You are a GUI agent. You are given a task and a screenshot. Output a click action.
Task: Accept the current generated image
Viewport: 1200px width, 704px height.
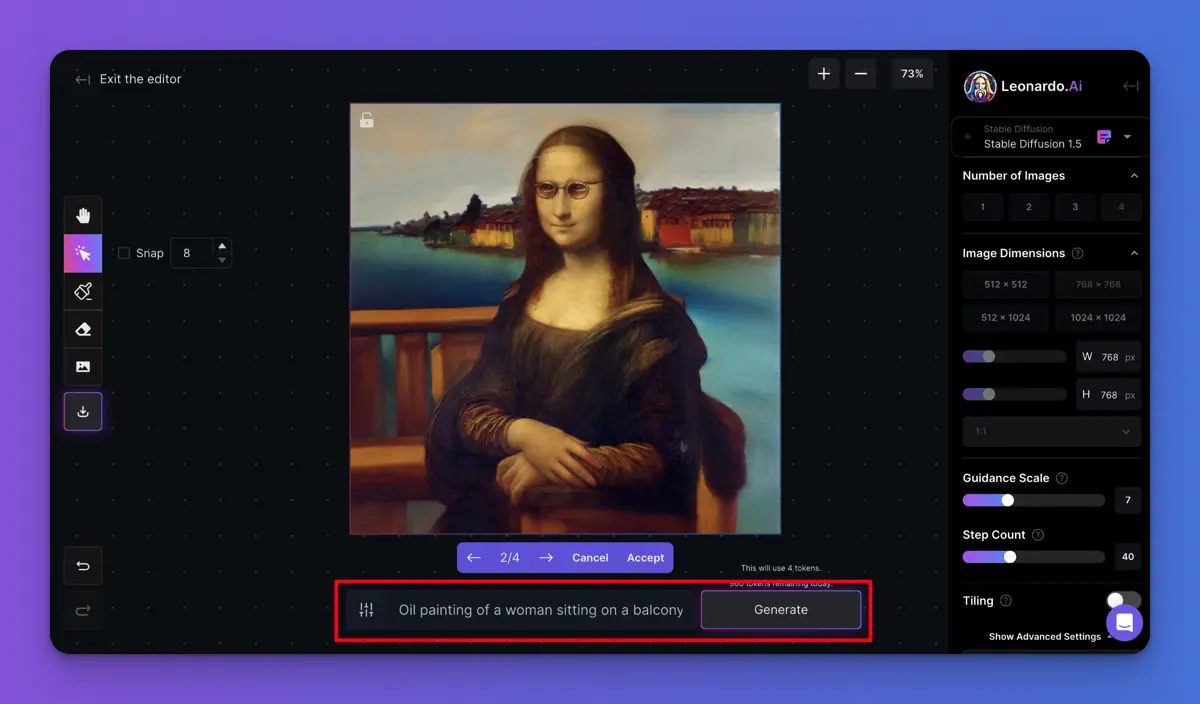click(645, 558)
